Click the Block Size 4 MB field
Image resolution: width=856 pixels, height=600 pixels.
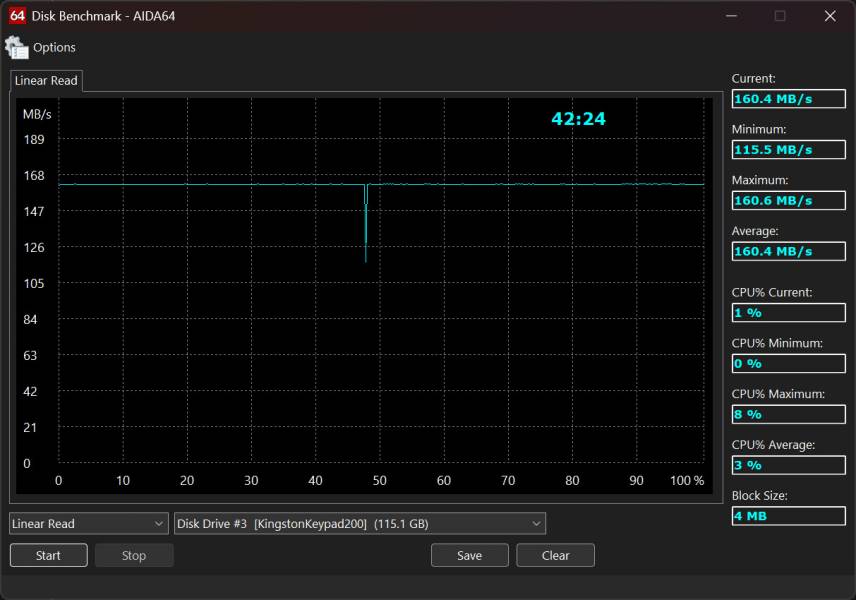(788, 516)
